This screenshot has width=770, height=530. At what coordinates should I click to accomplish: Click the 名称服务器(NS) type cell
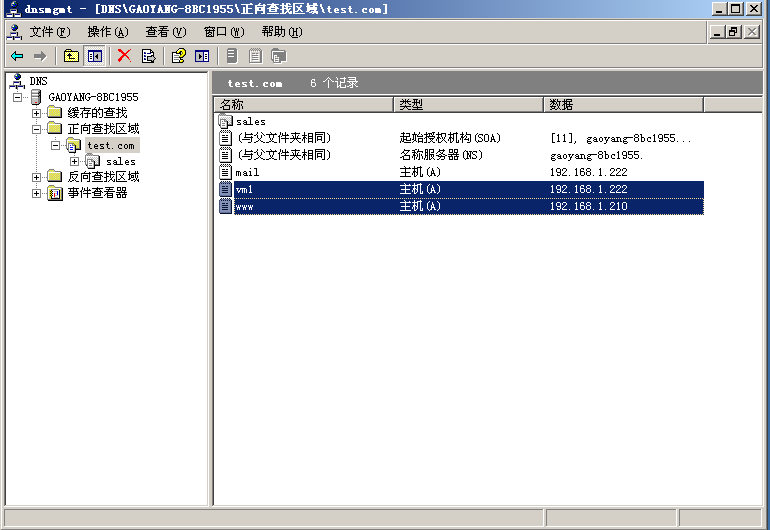441,155
